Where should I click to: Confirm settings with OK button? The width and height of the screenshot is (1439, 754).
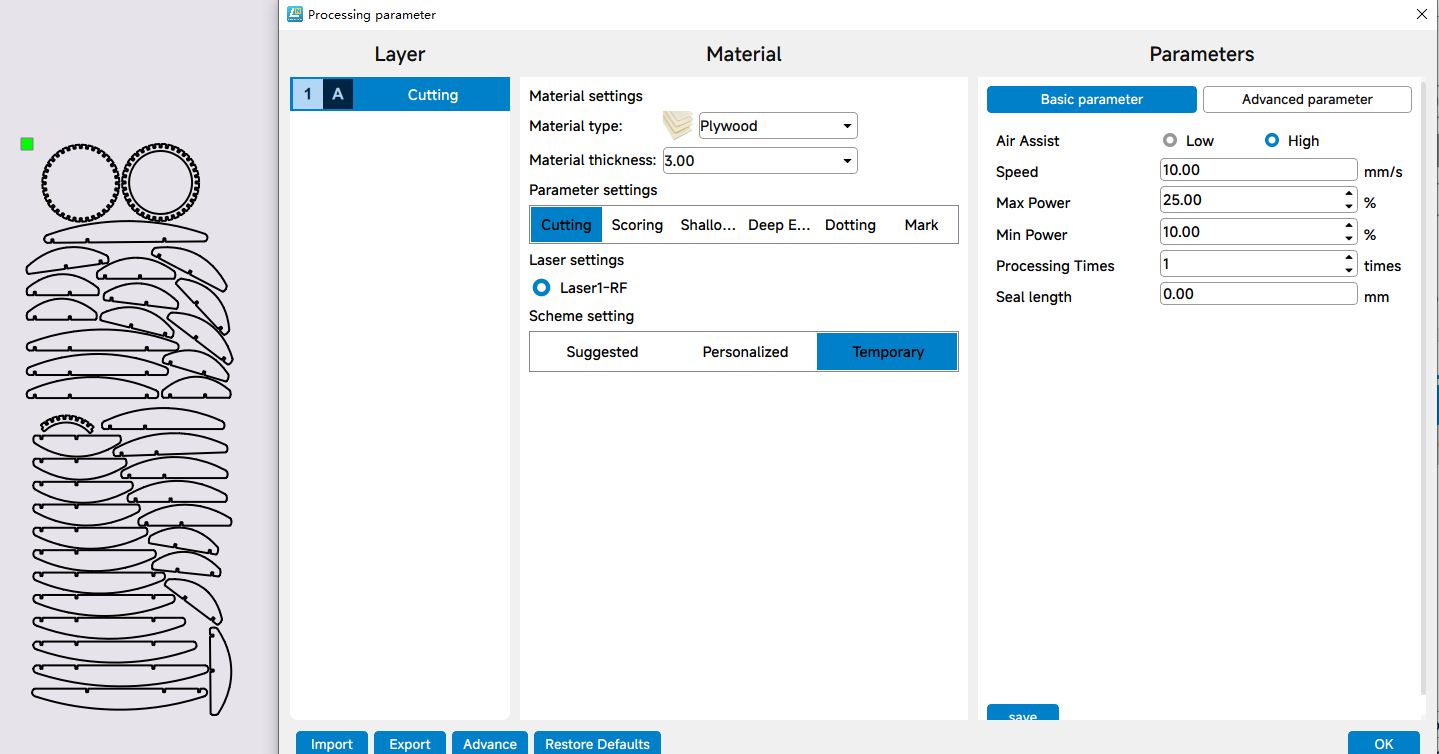point(1383,743)
